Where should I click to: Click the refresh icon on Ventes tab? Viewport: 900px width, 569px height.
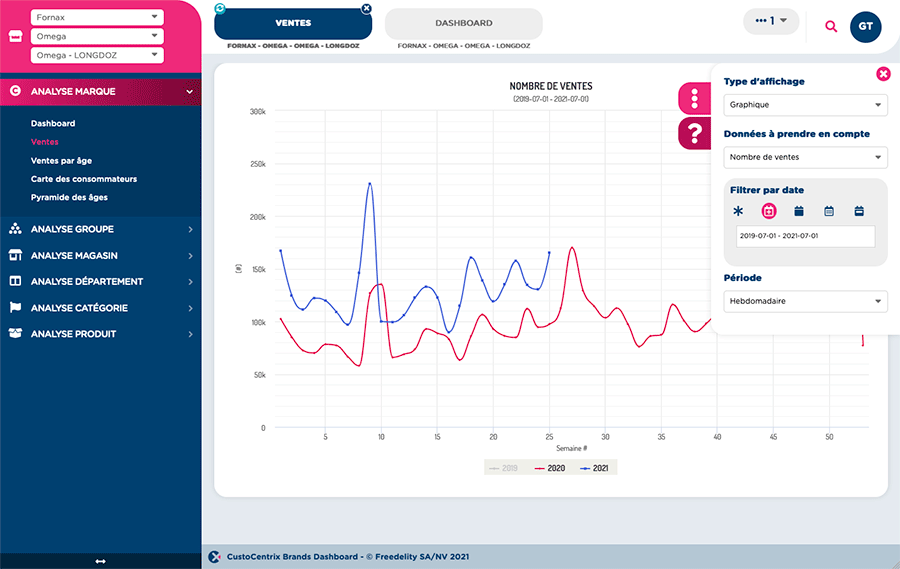click(220, 8)
